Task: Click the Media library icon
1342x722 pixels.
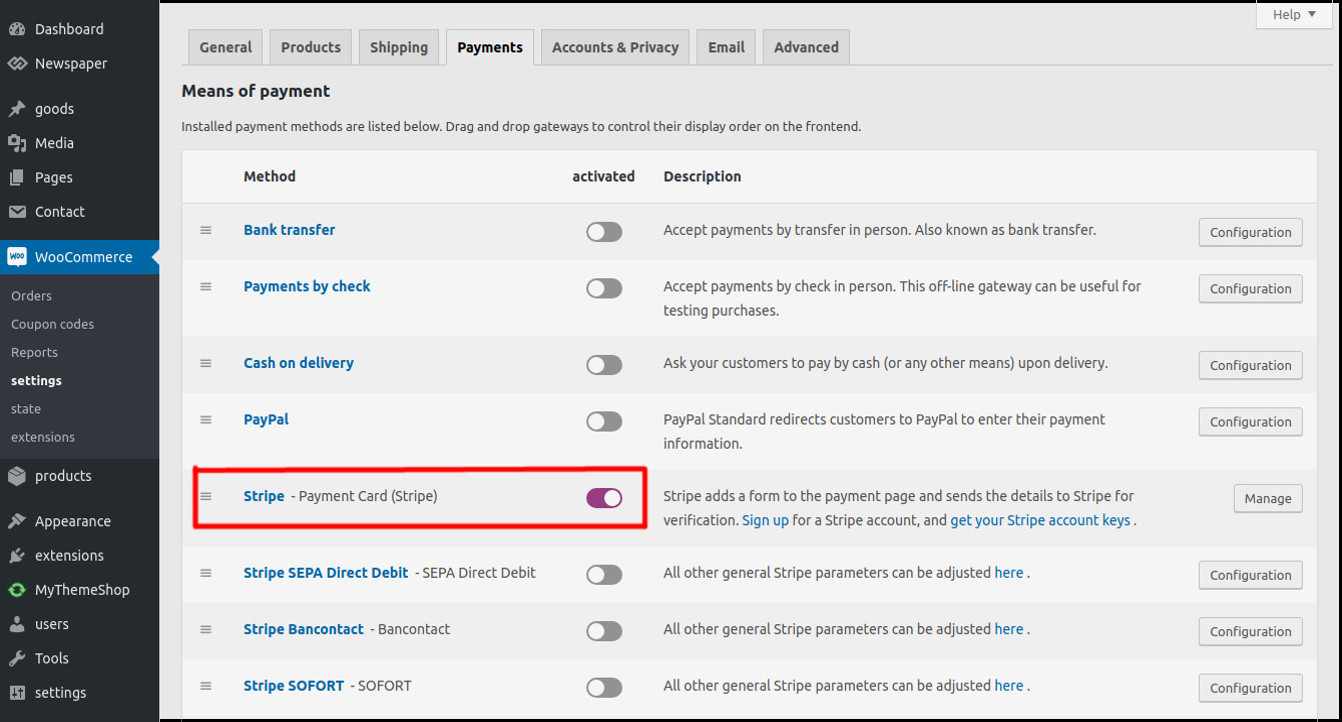Action: coord(17,143)
